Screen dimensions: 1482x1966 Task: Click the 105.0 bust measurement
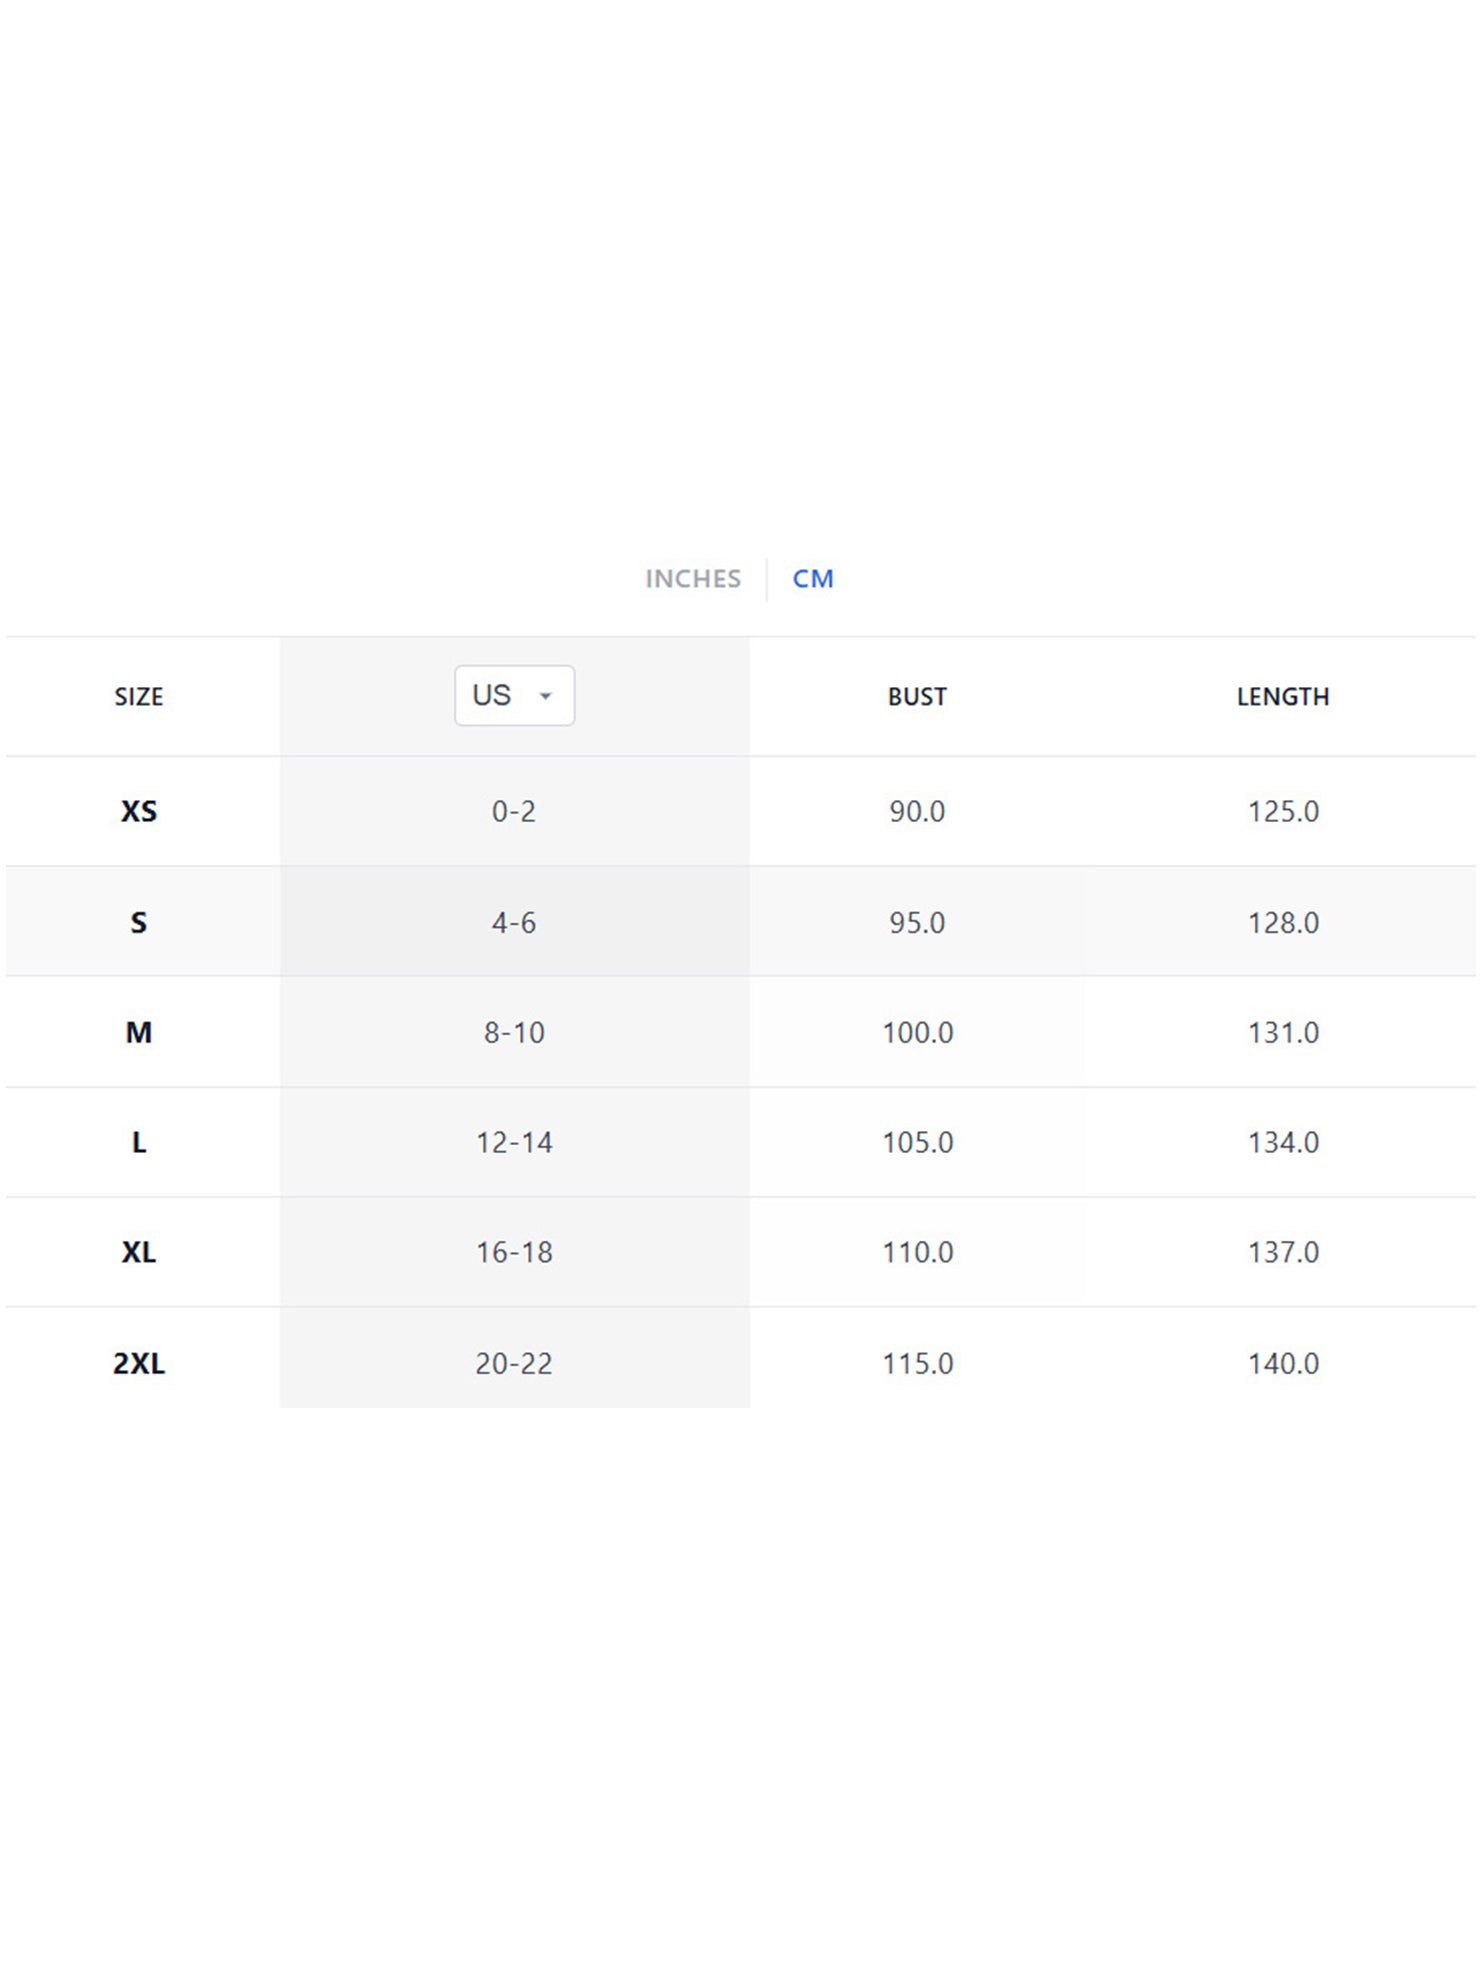[x=917, y=1142]
